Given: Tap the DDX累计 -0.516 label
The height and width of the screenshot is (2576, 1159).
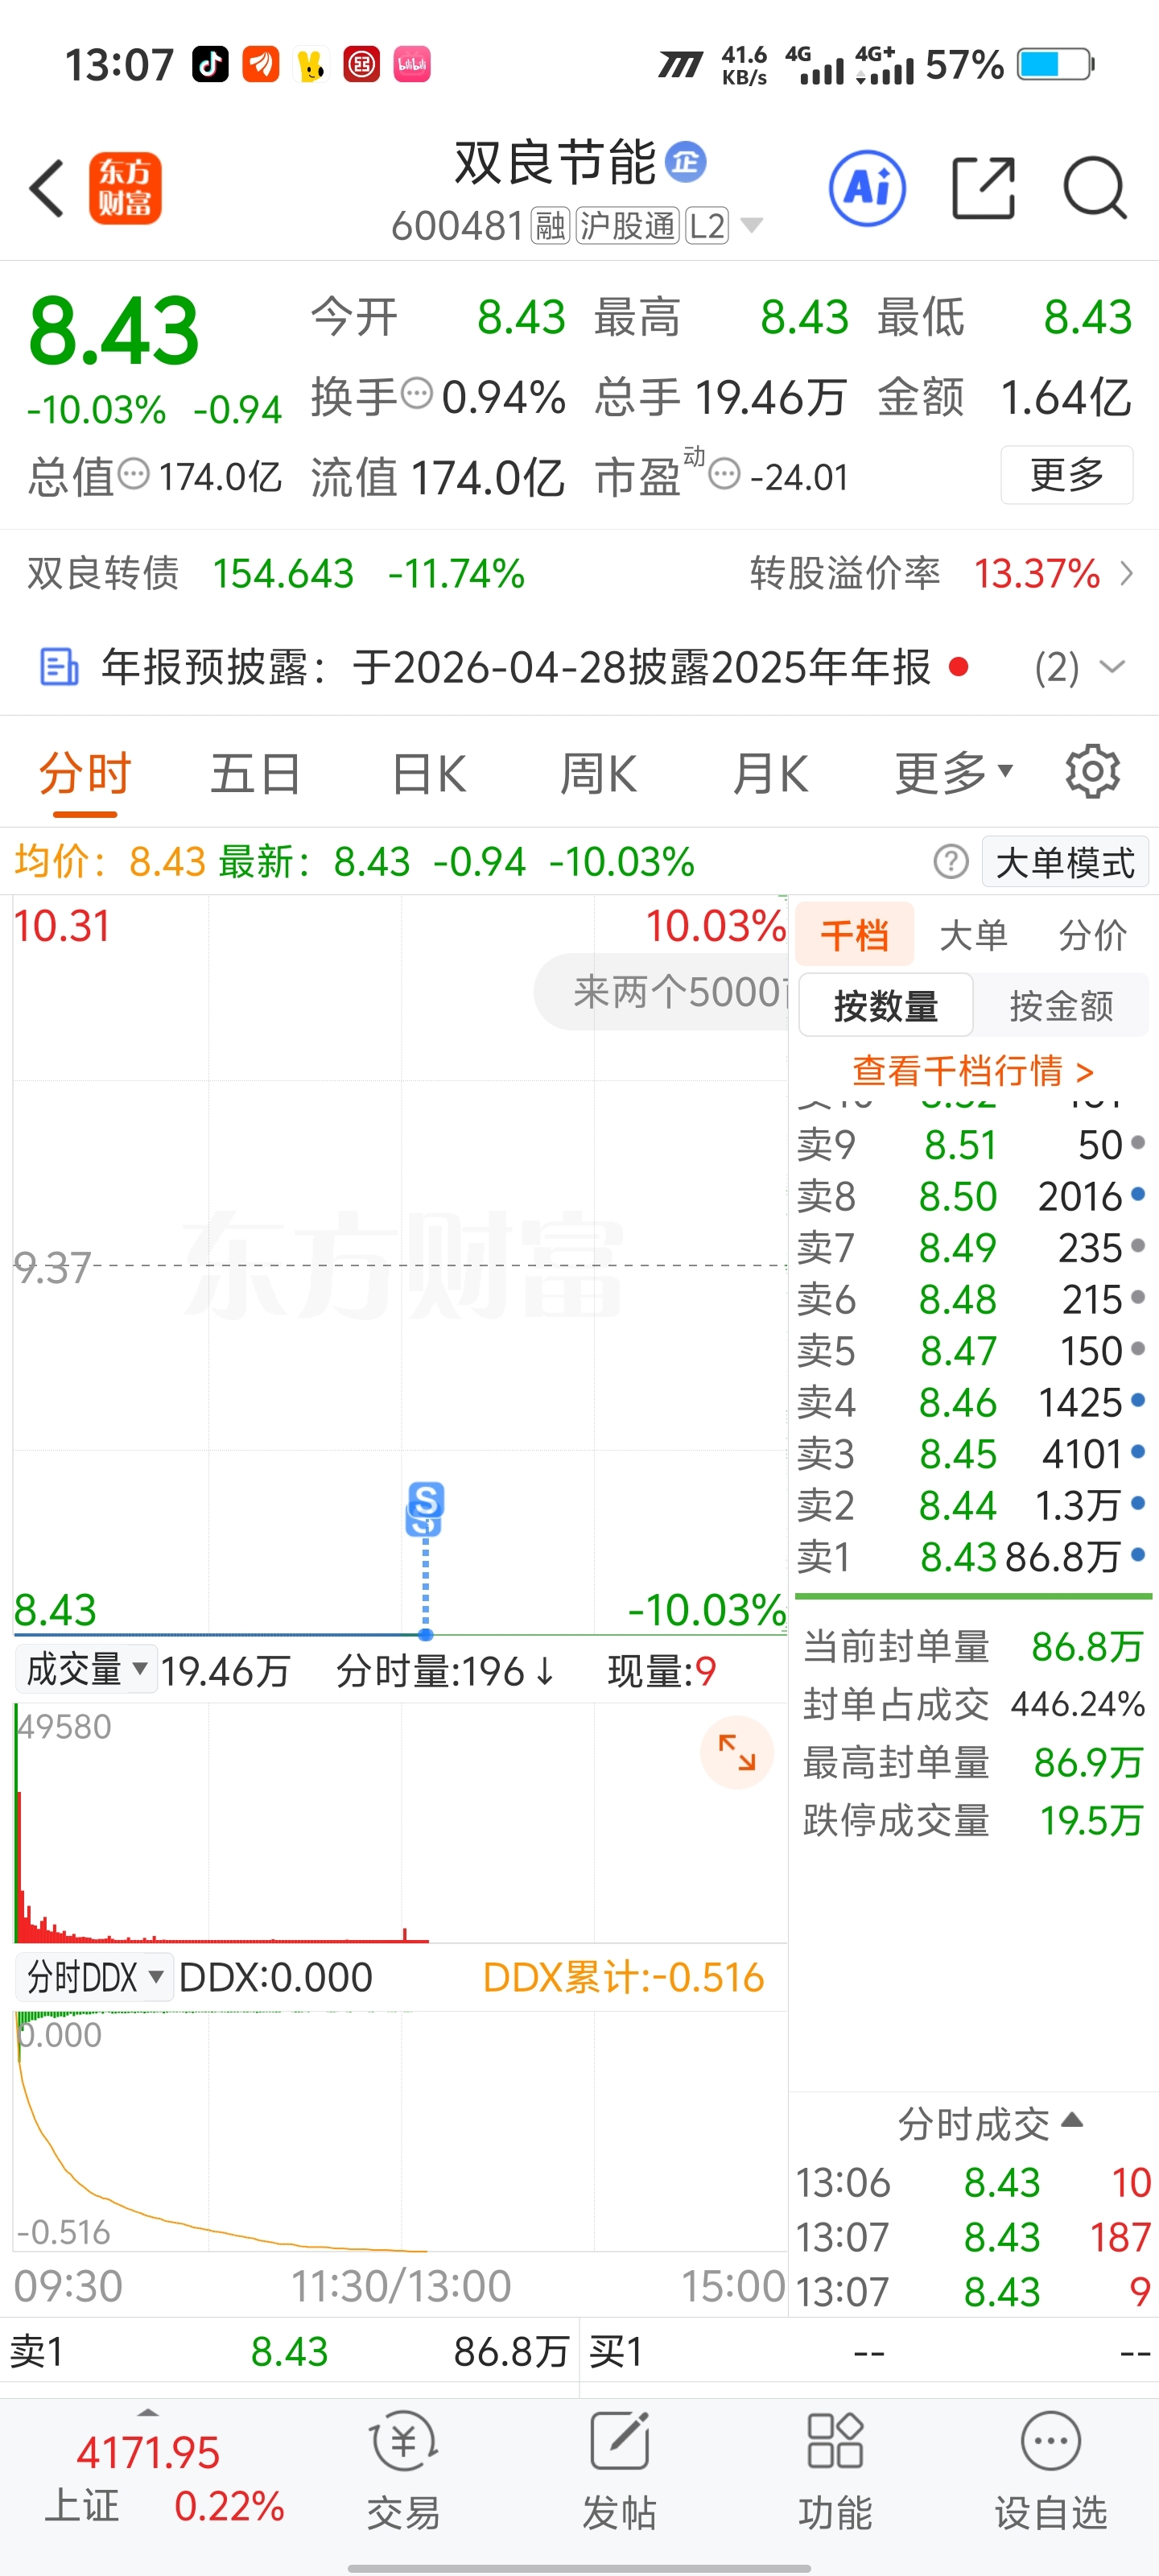Looking at the screenshot, I should (x=623, y=1977).
